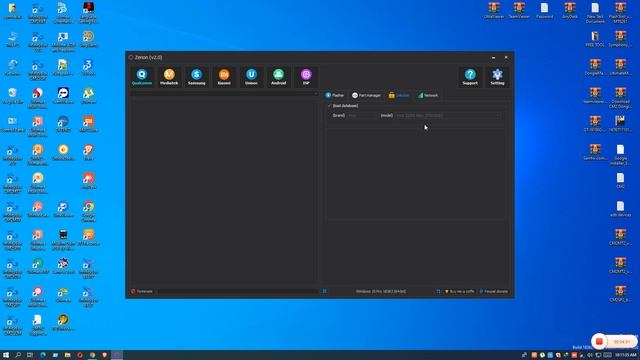This screenshot has height=360, width=640.
Task: Switch to the Samsung module
Action: point(196,77)
